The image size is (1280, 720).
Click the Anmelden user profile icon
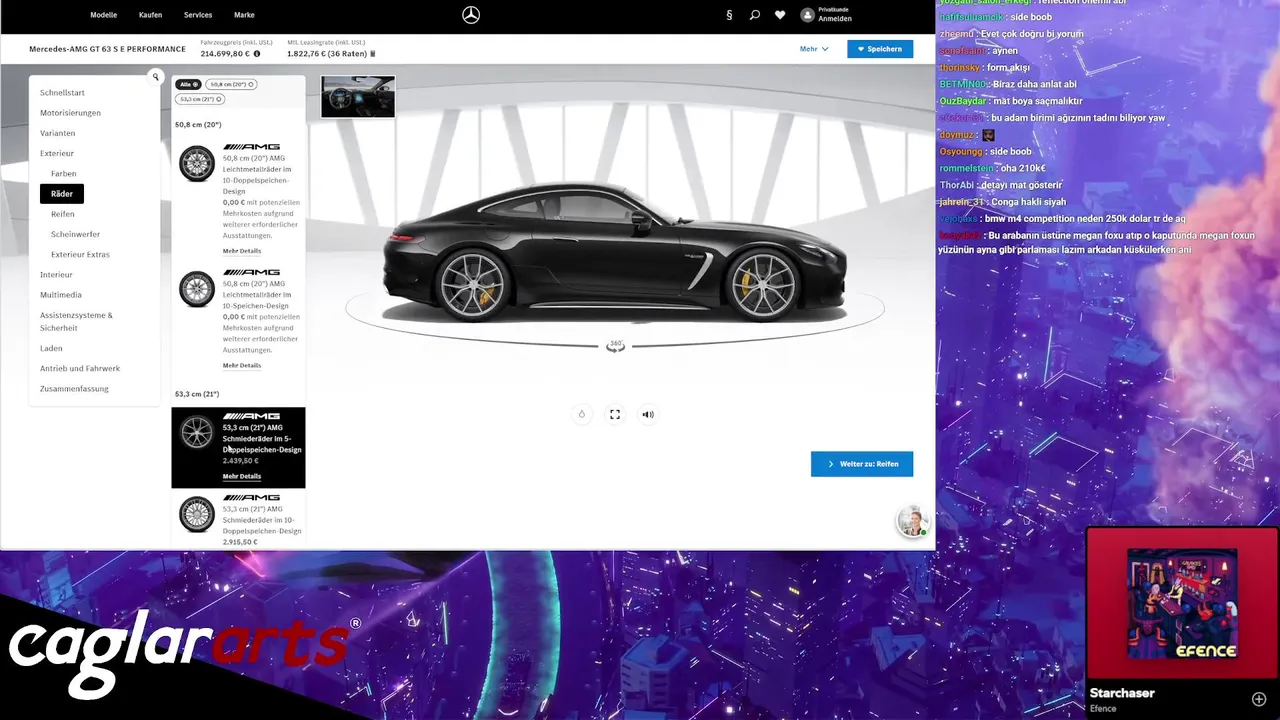pos(807,15)
